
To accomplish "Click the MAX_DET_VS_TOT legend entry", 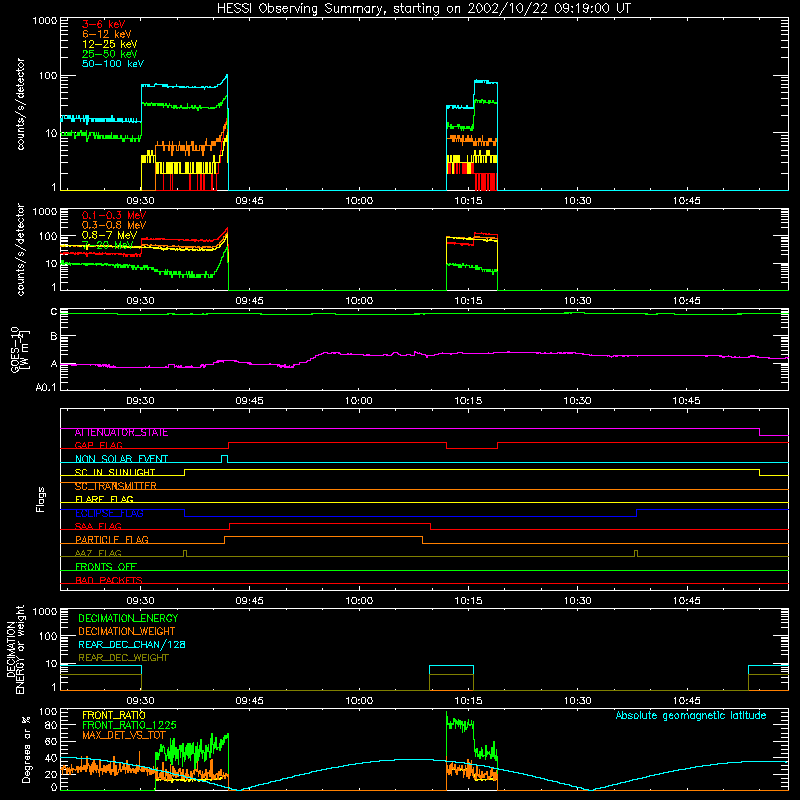I will click(x=124, y=735).
